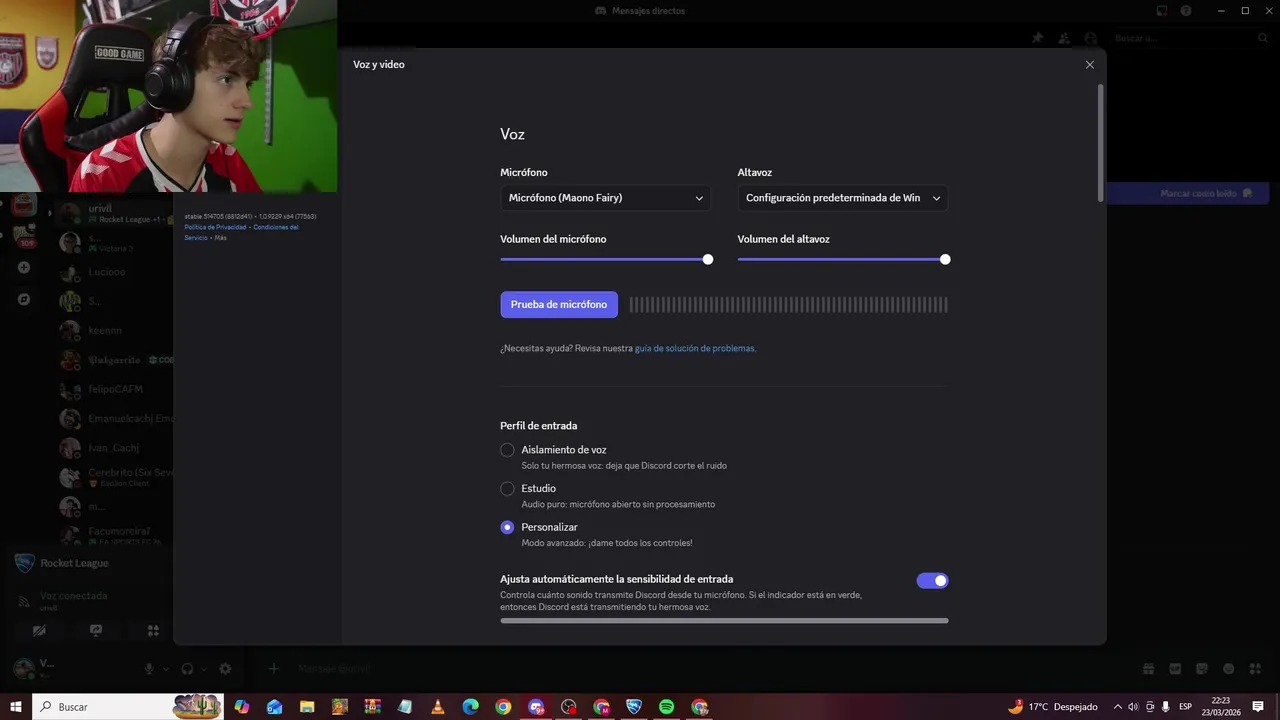Screen dimensions: 1280x720
Task: Click the input sensitivity indicator bar
Action: coord(724,621)
